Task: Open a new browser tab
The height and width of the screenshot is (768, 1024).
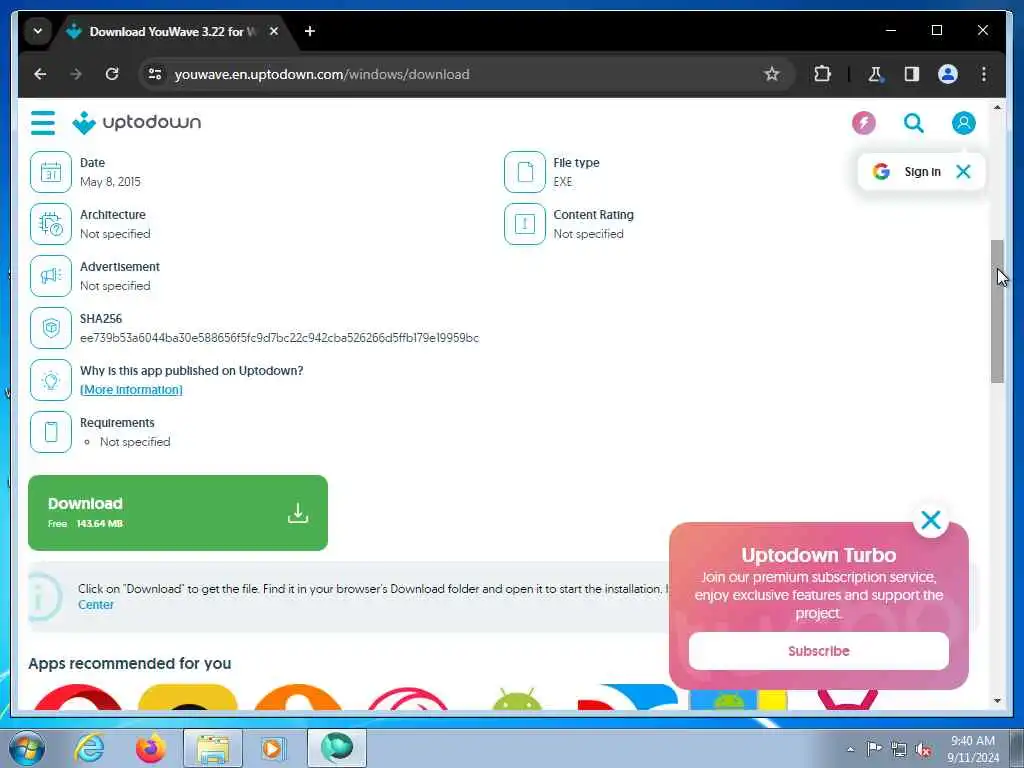Action: pyautogui.click(x=310, y=31)
